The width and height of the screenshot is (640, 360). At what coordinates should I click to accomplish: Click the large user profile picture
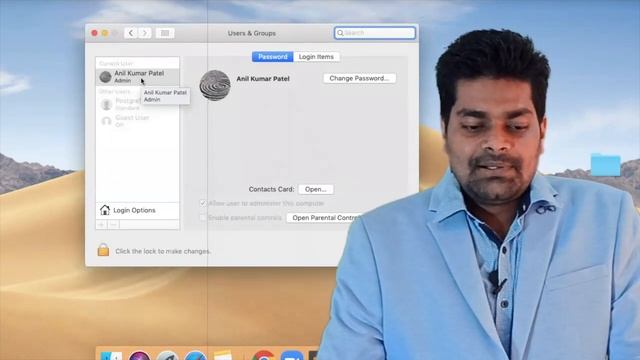215,85
